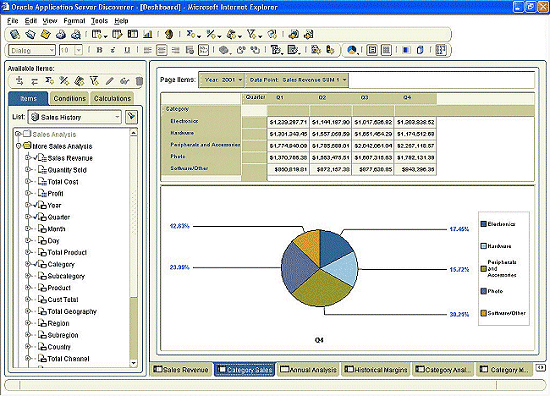
Task: Click the tree scrollbar down arrow
Action: [x=133, y=363]
